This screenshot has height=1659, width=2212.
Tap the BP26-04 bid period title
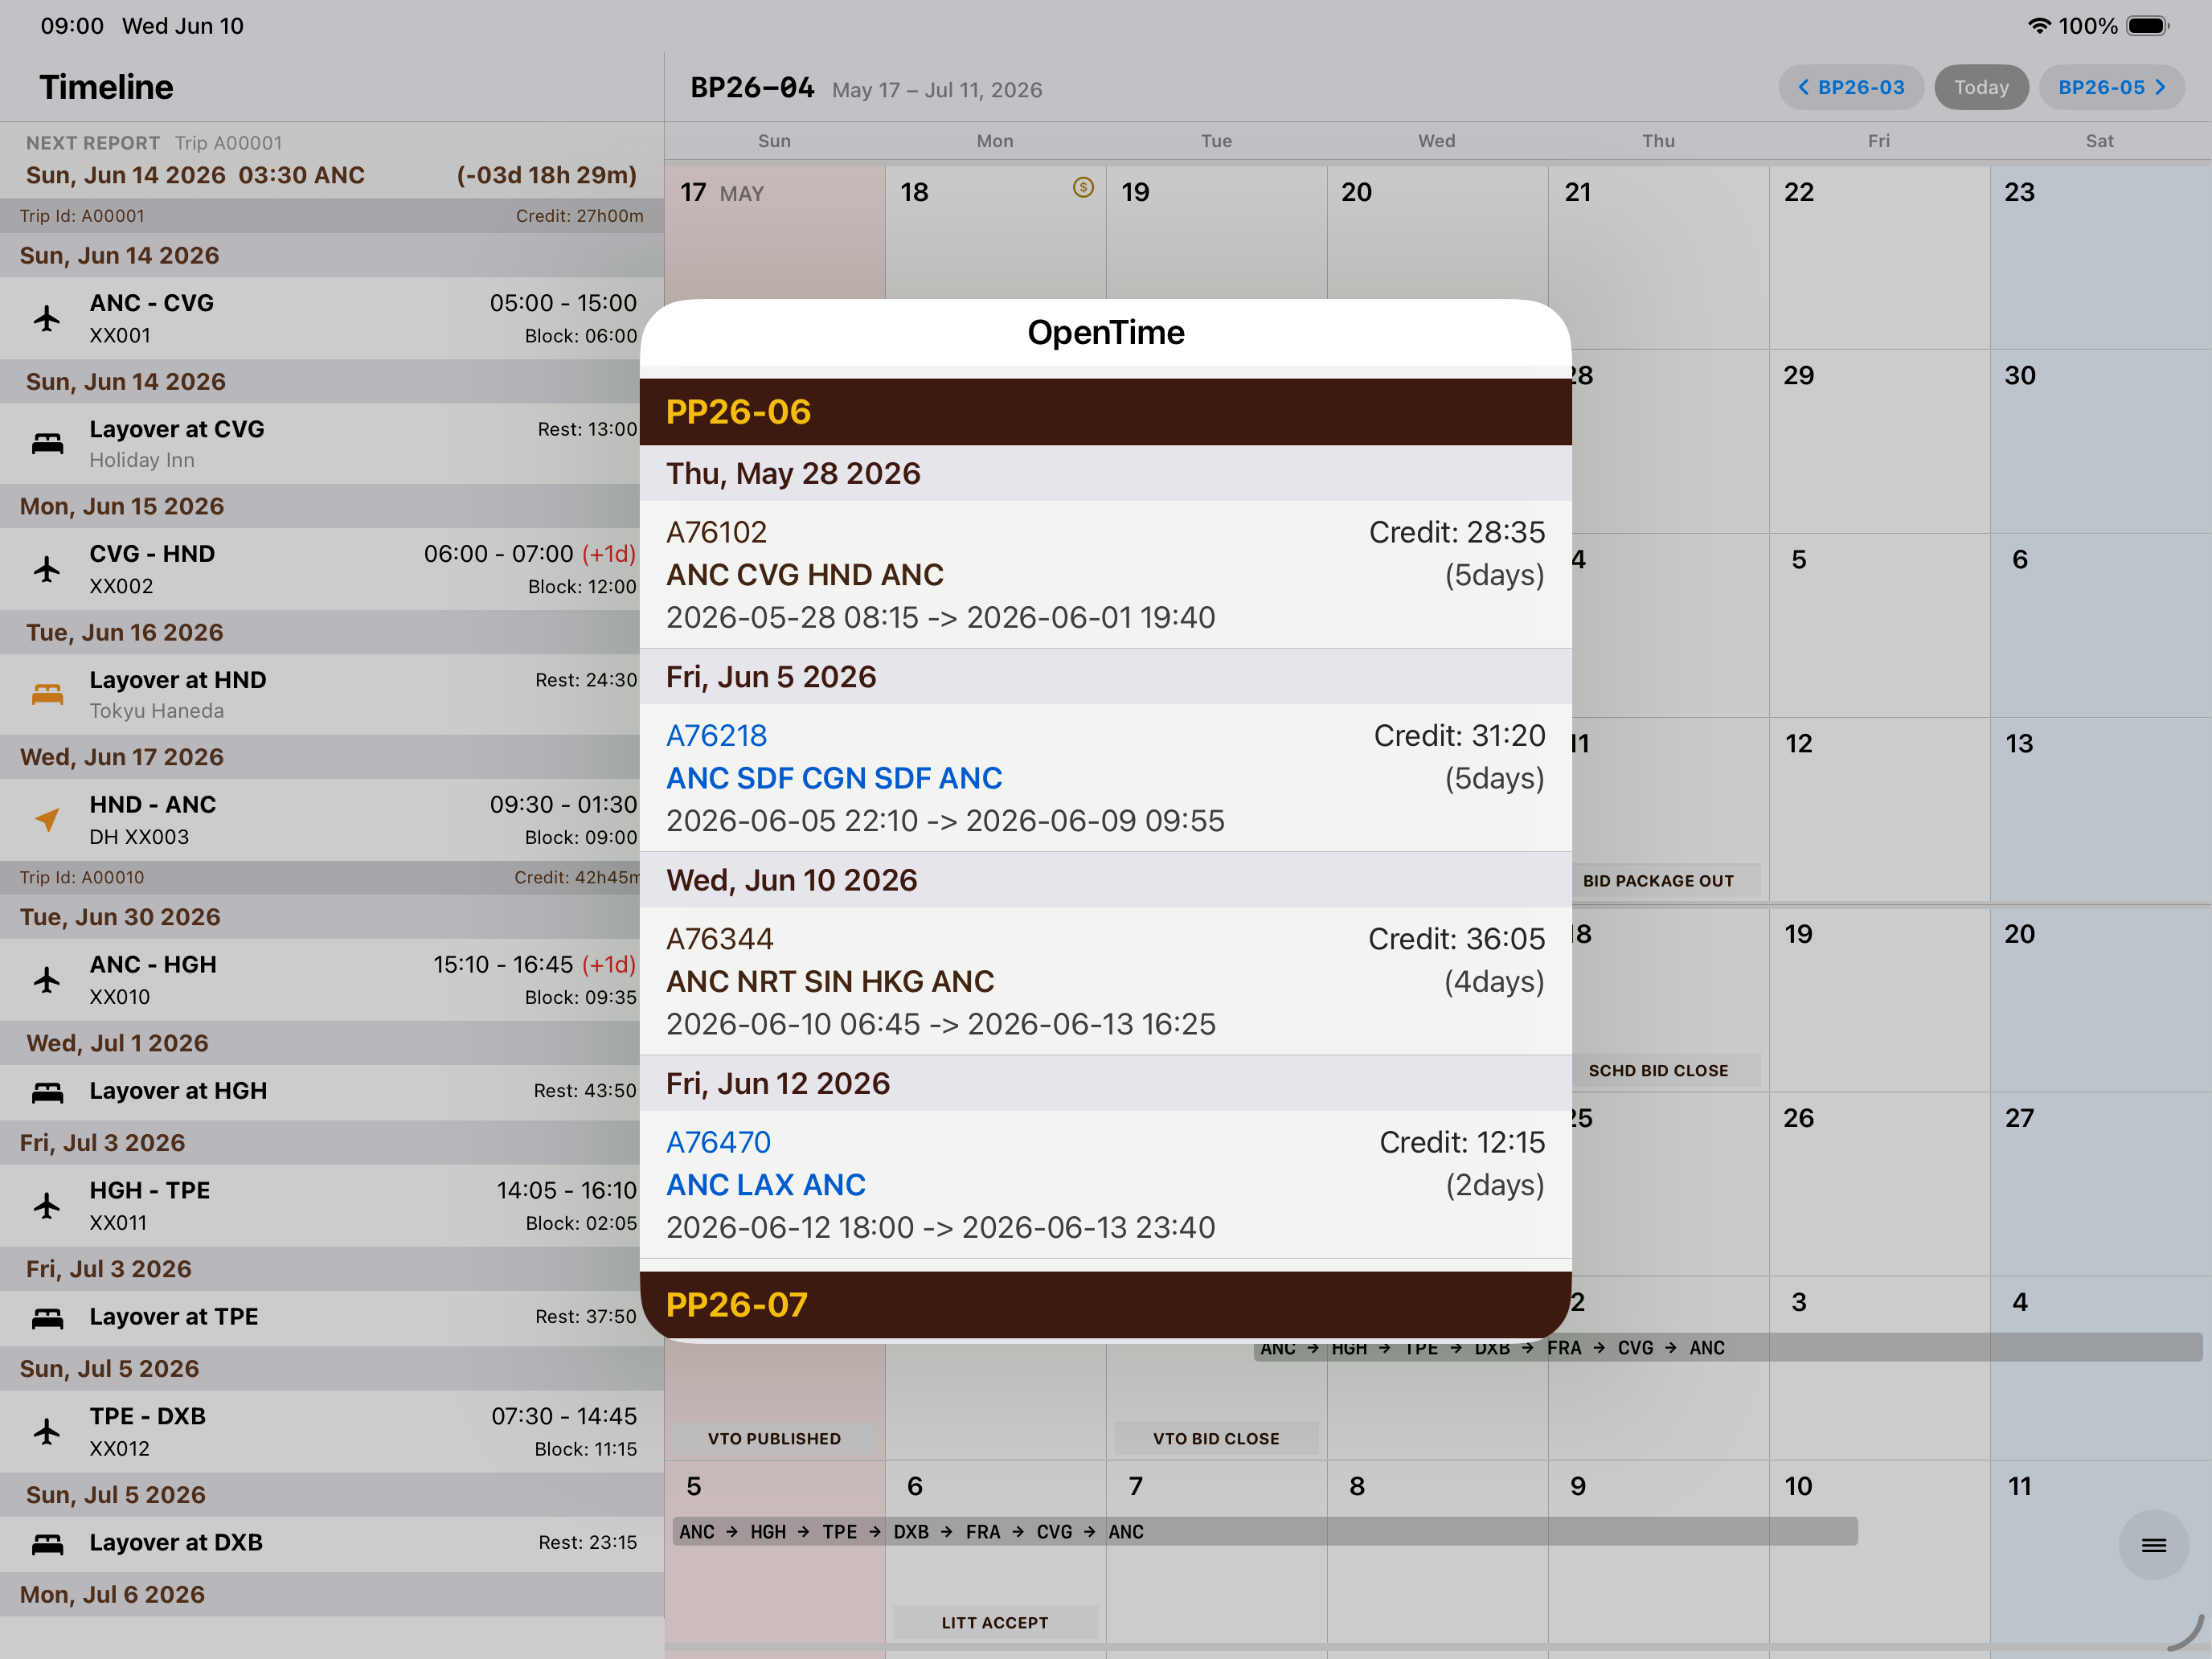click(x=752, y=88)
